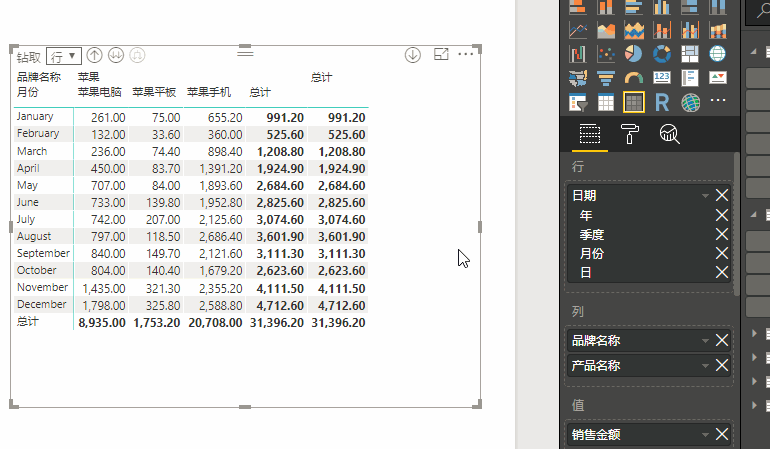Viewport: 770px width, 449px height.
Task: Remove 日 level from date hierarchy
Action: 722,272
